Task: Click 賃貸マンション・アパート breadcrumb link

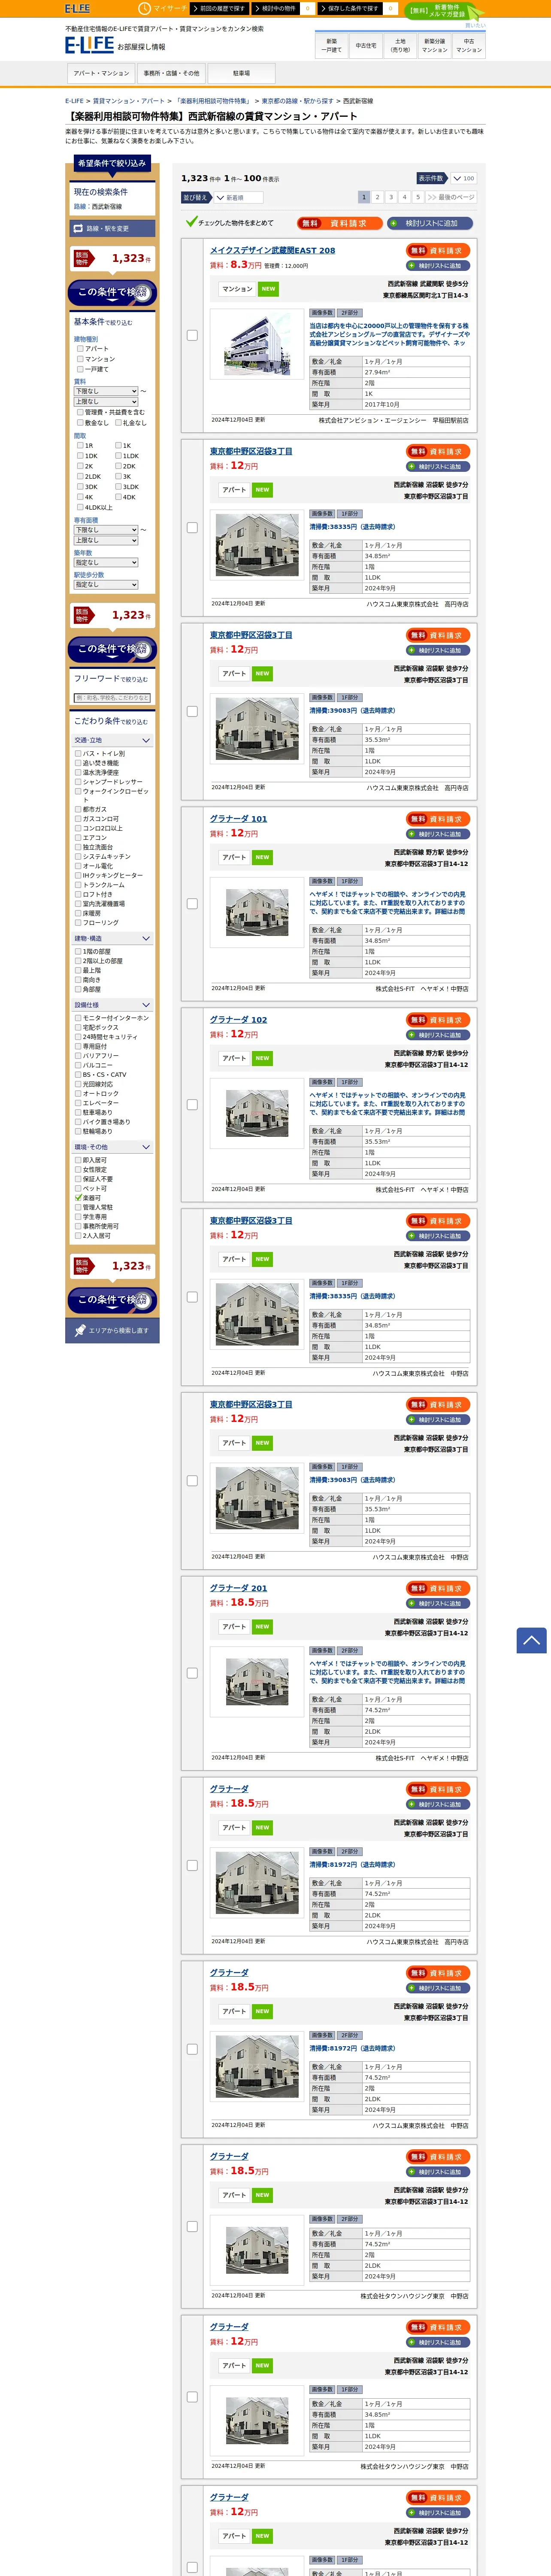Action: [129, 101]
